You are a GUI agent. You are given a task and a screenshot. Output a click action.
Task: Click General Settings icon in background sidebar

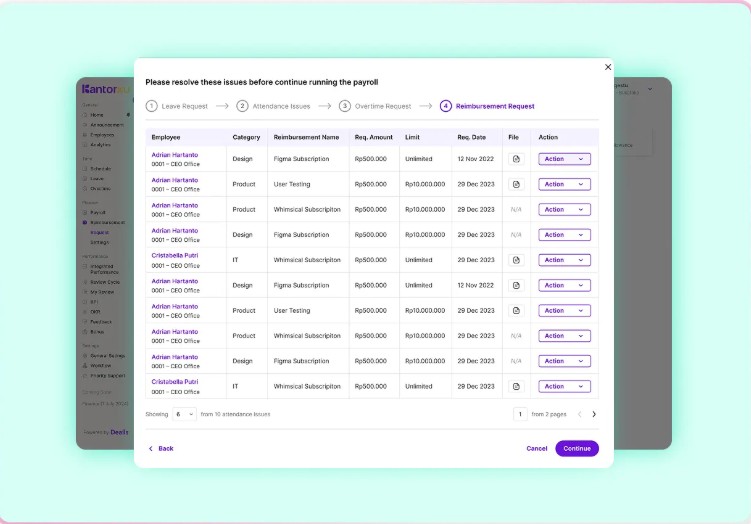[x=85, y=356]
